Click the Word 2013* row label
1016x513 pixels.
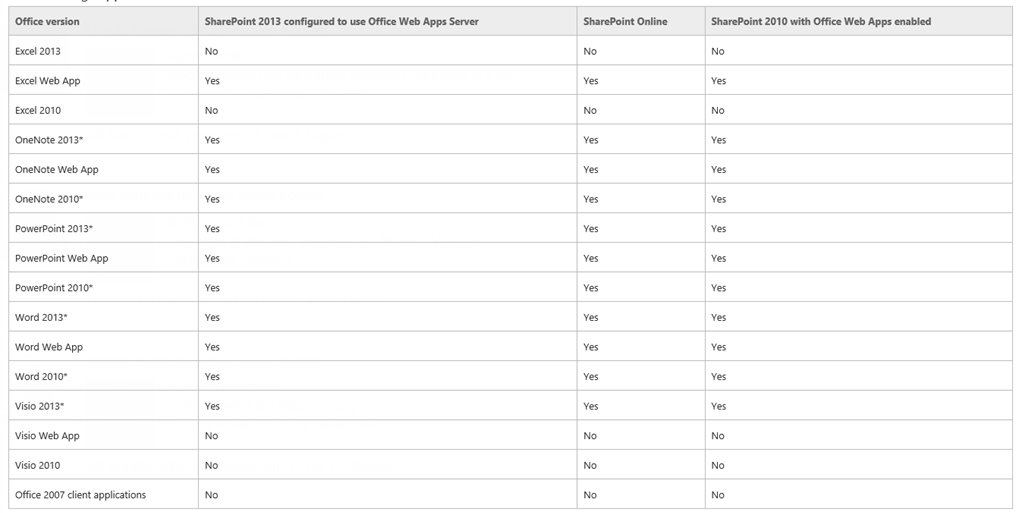[x=41, y=317]
